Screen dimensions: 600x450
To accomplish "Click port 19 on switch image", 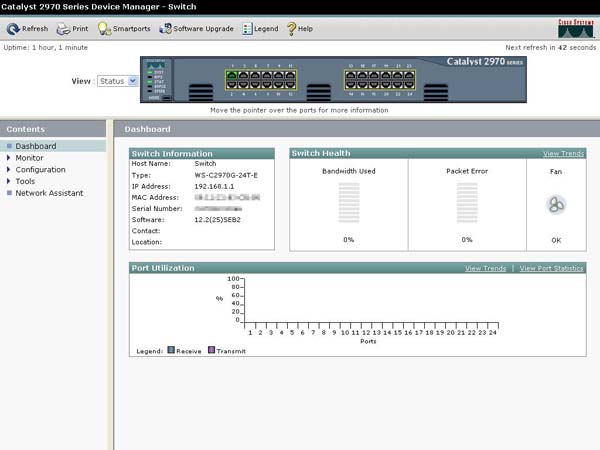I will tap(386, 75).
